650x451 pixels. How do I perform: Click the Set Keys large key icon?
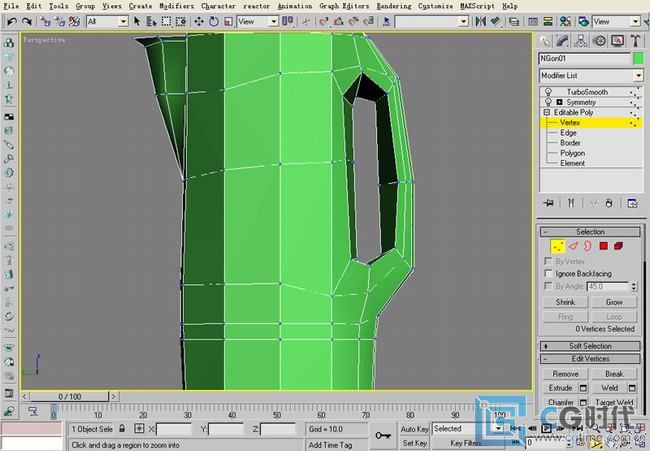click(x=383, y=435)
